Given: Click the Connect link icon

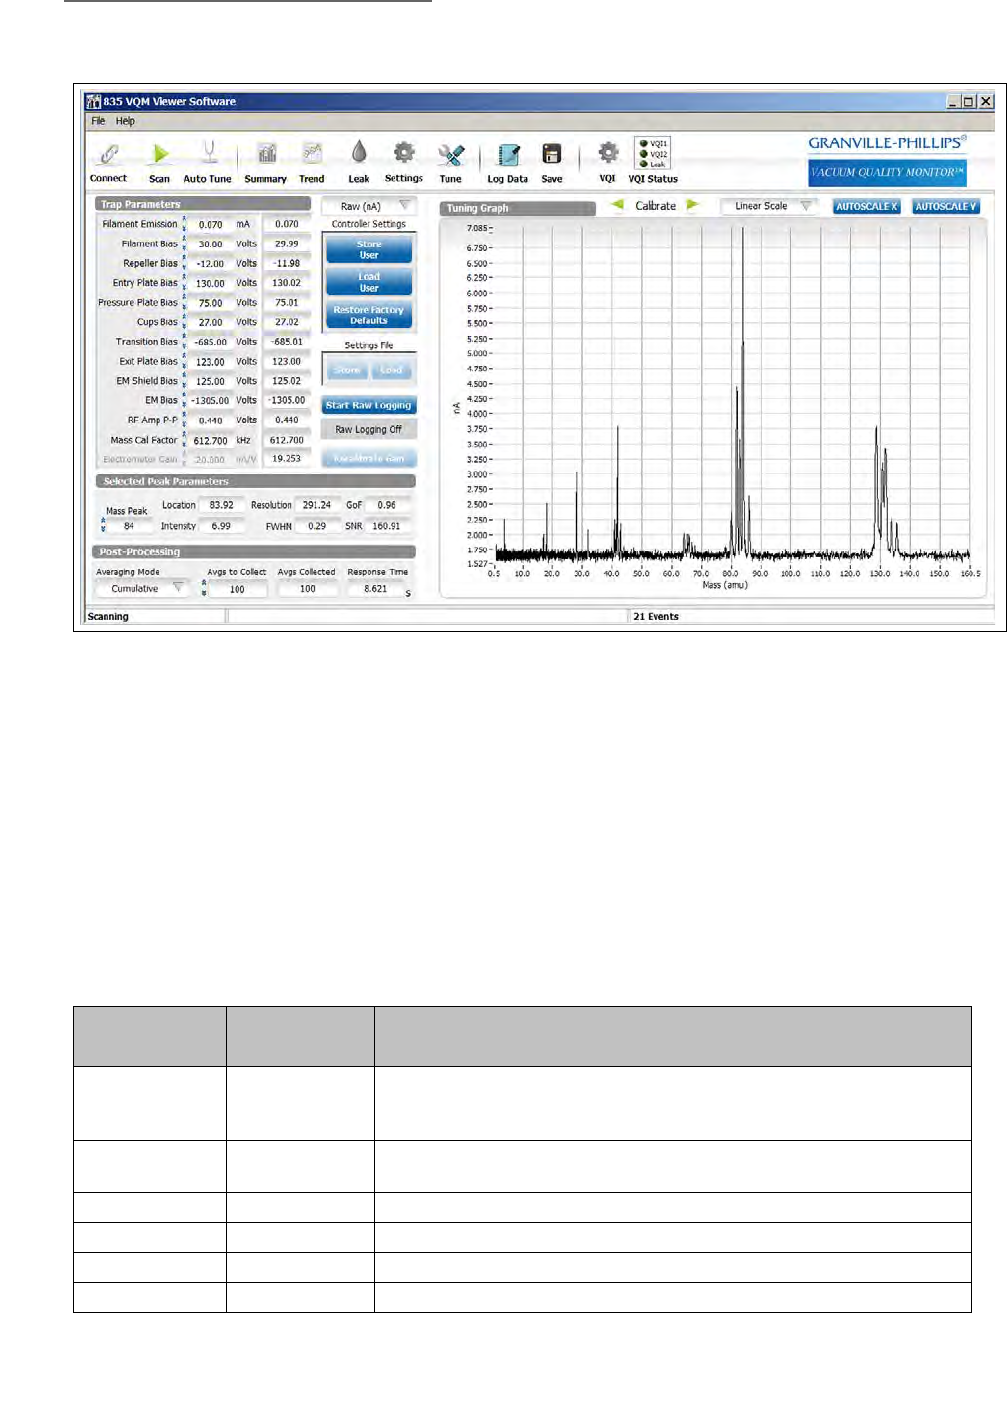Looking at the screenshot, I should pyautogui.click(x=109, y=154).
